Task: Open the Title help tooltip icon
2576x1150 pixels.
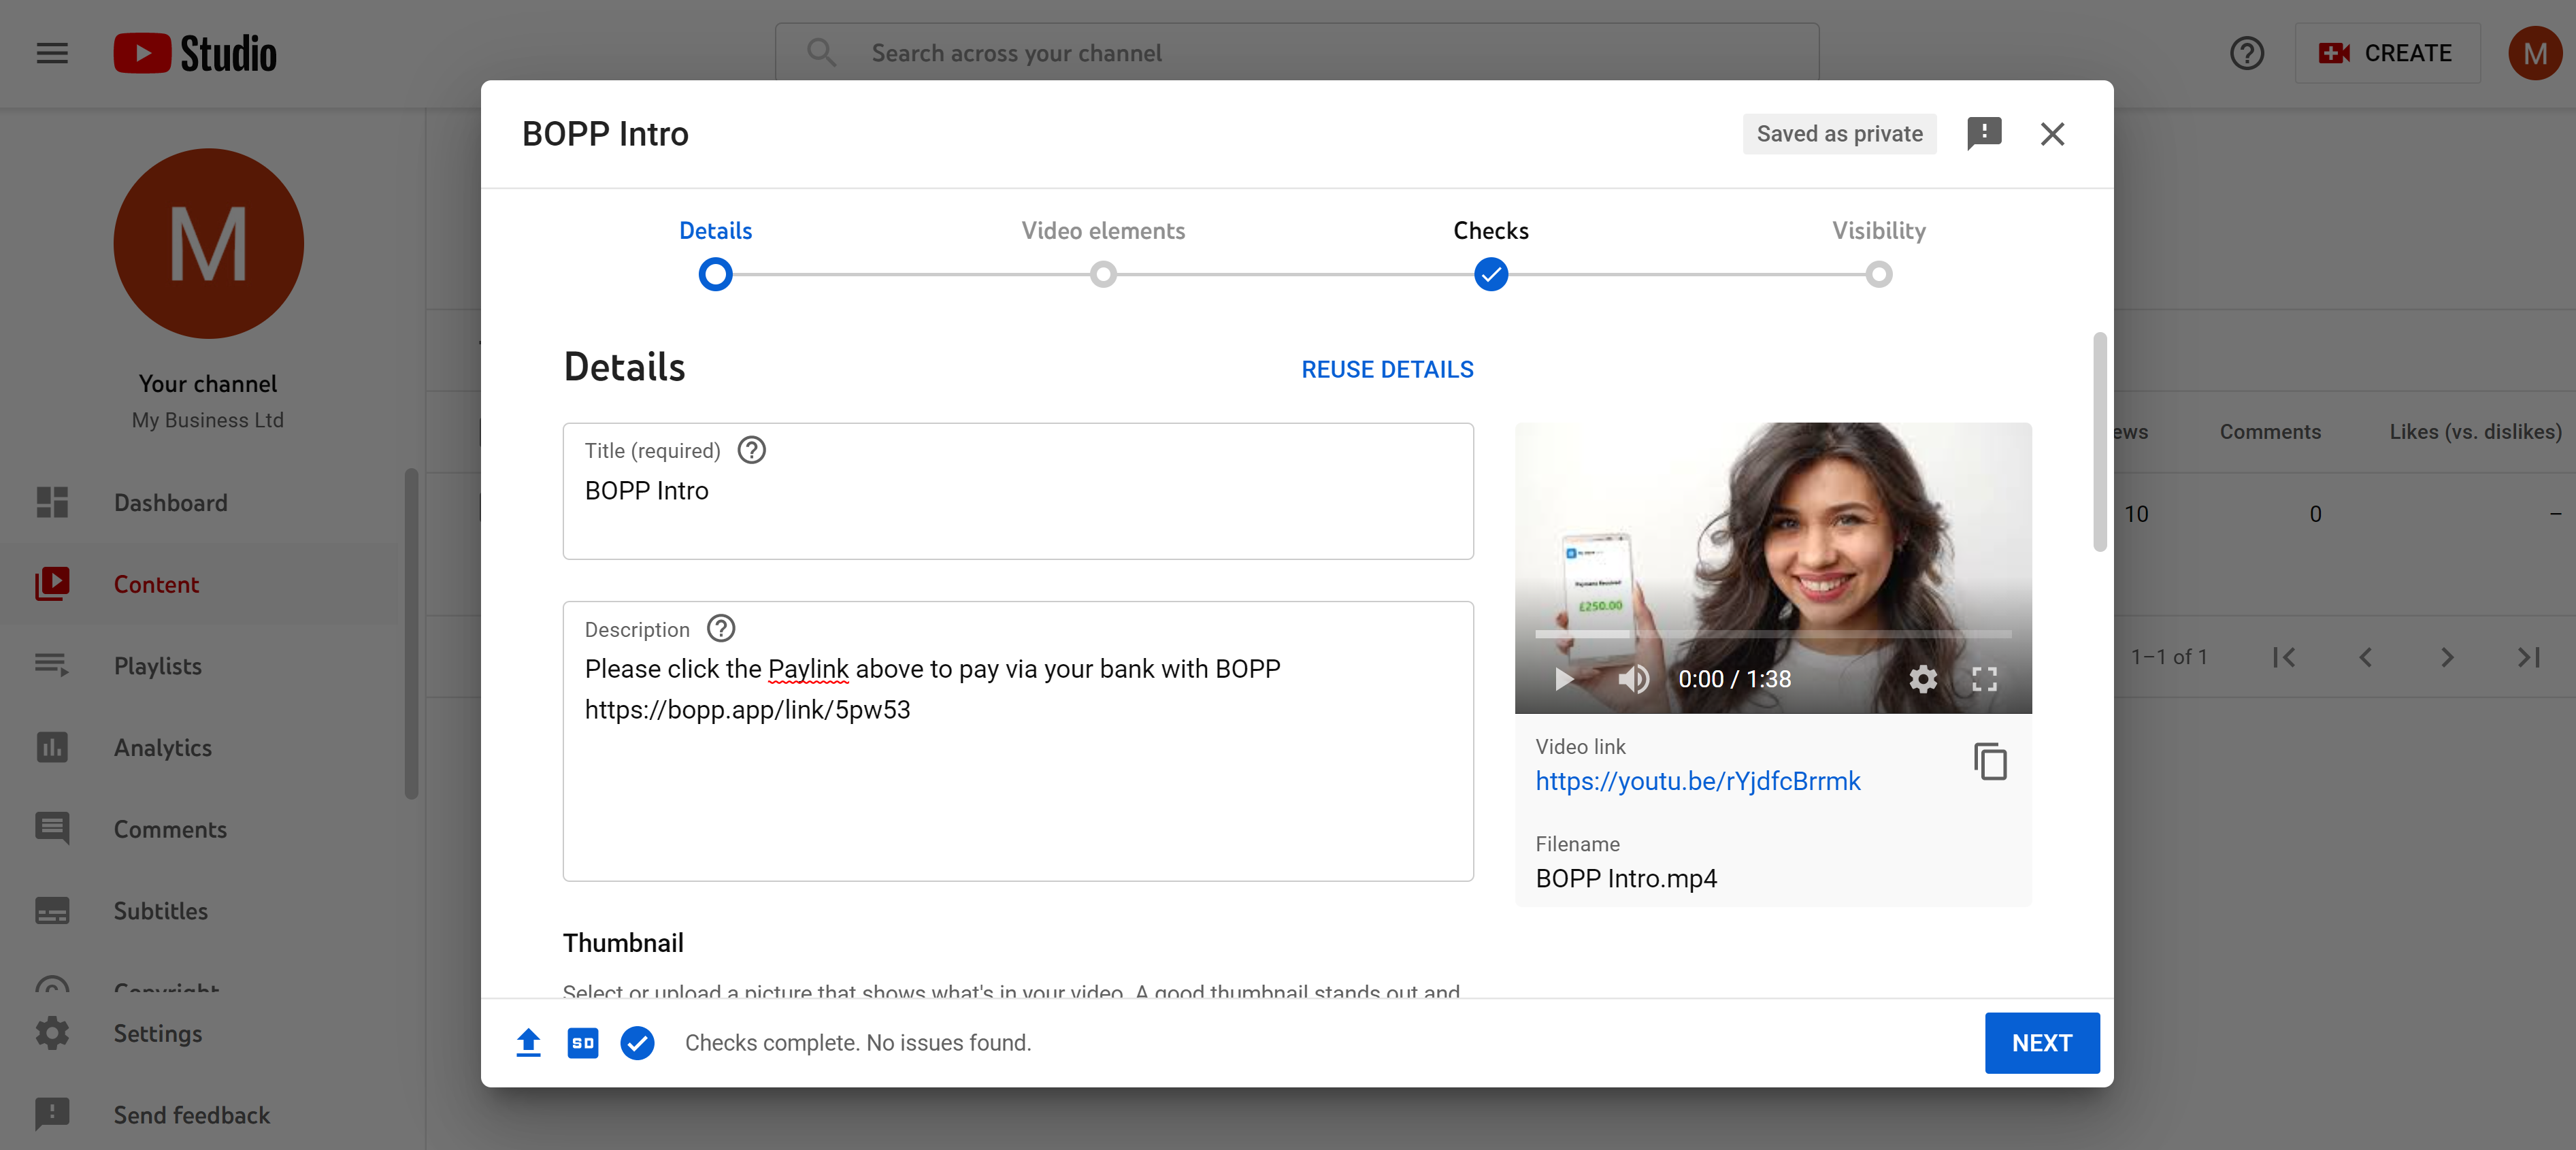Action: point(751,450)
